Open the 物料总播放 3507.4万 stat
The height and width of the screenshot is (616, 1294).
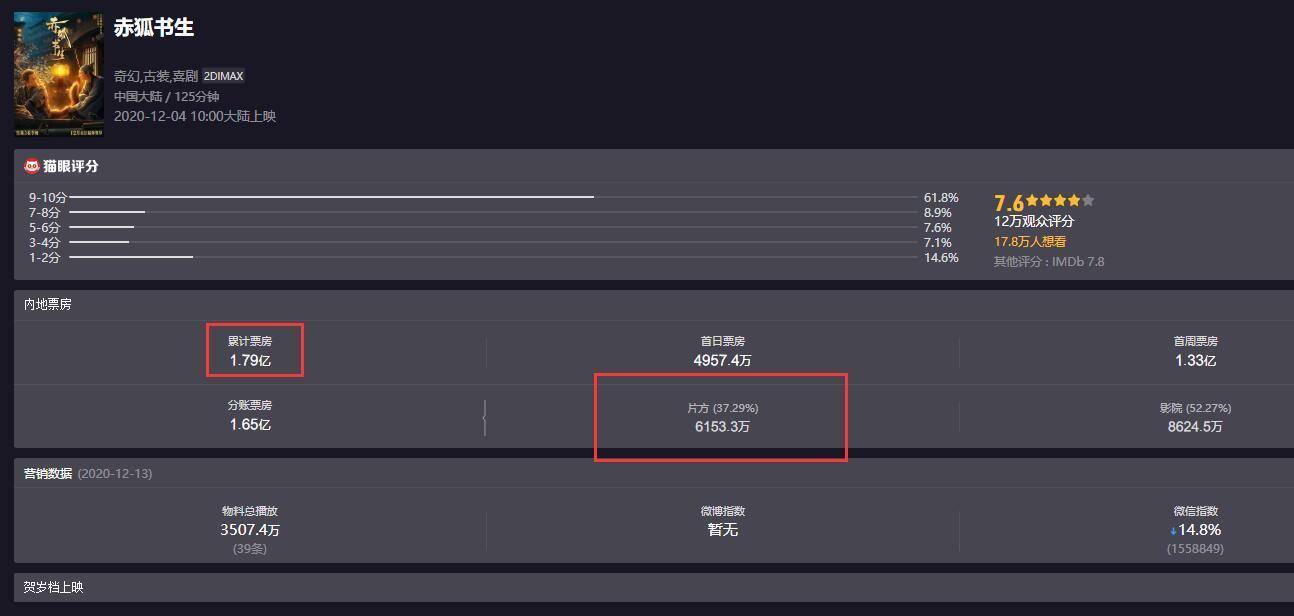click(250, 529)
